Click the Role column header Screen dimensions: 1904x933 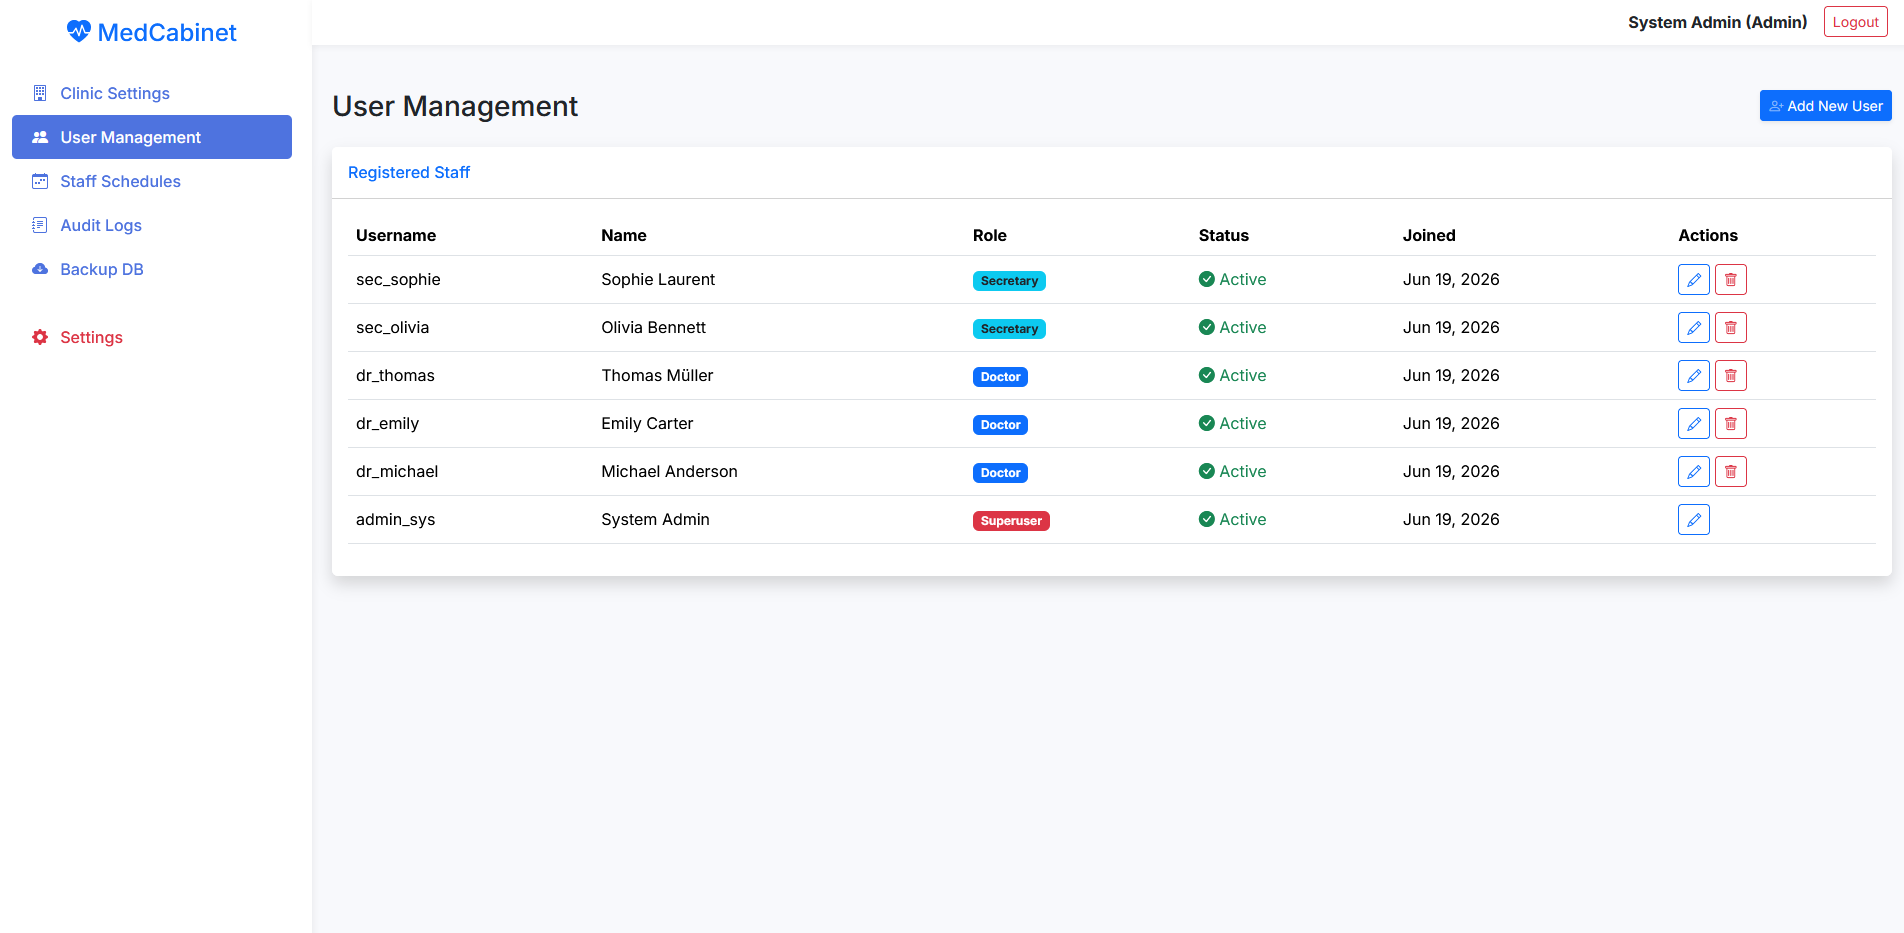989,236
